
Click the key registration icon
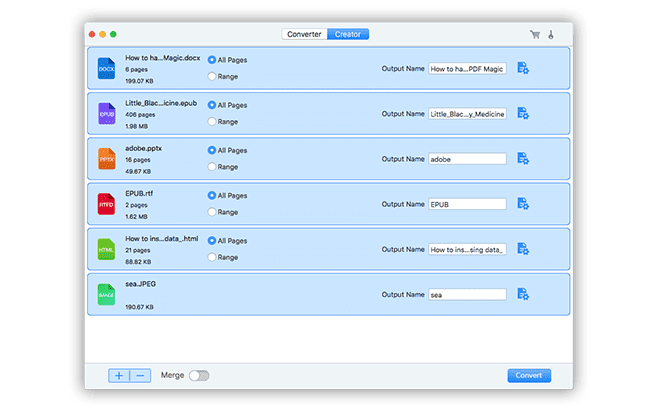[551, 34]
